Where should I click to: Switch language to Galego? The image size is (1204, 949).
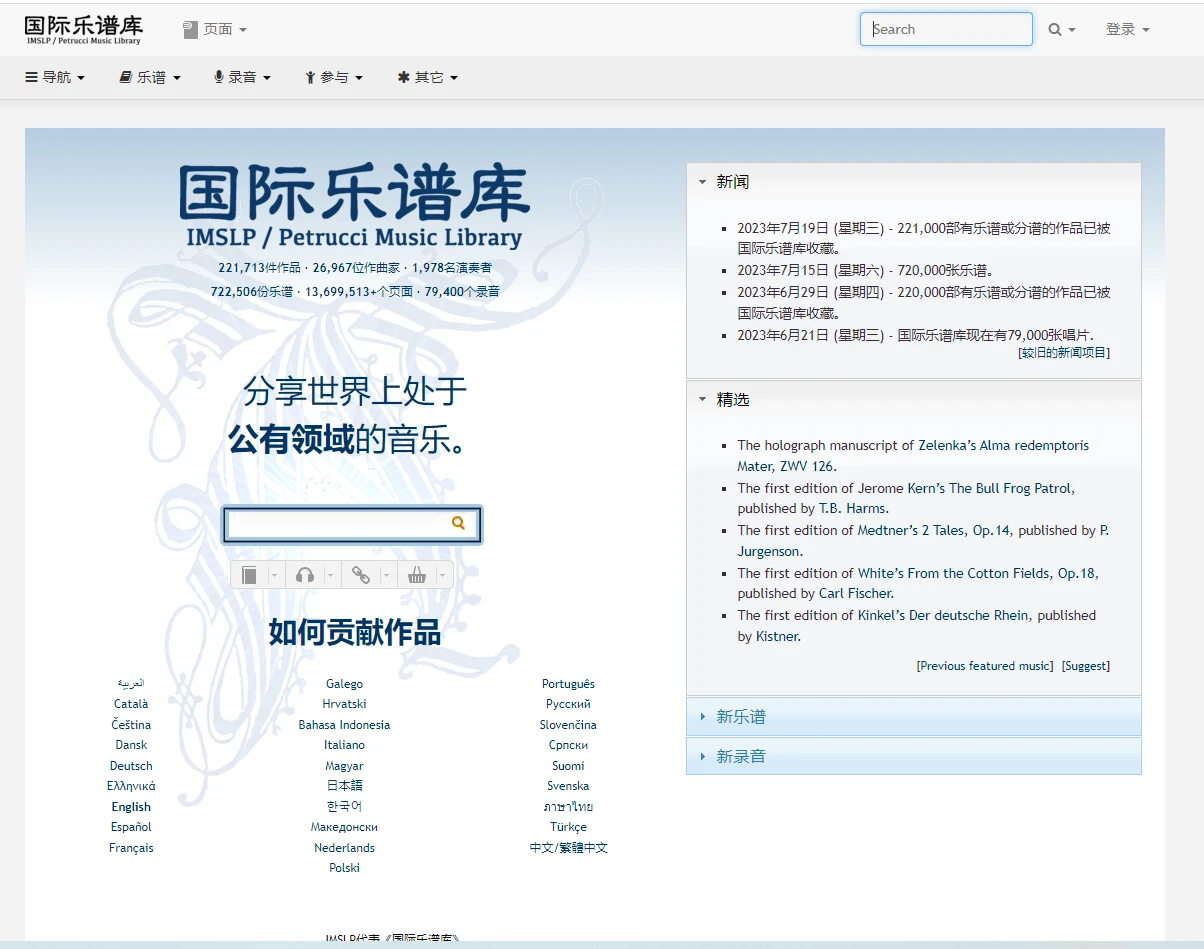(x=344, y=684)
